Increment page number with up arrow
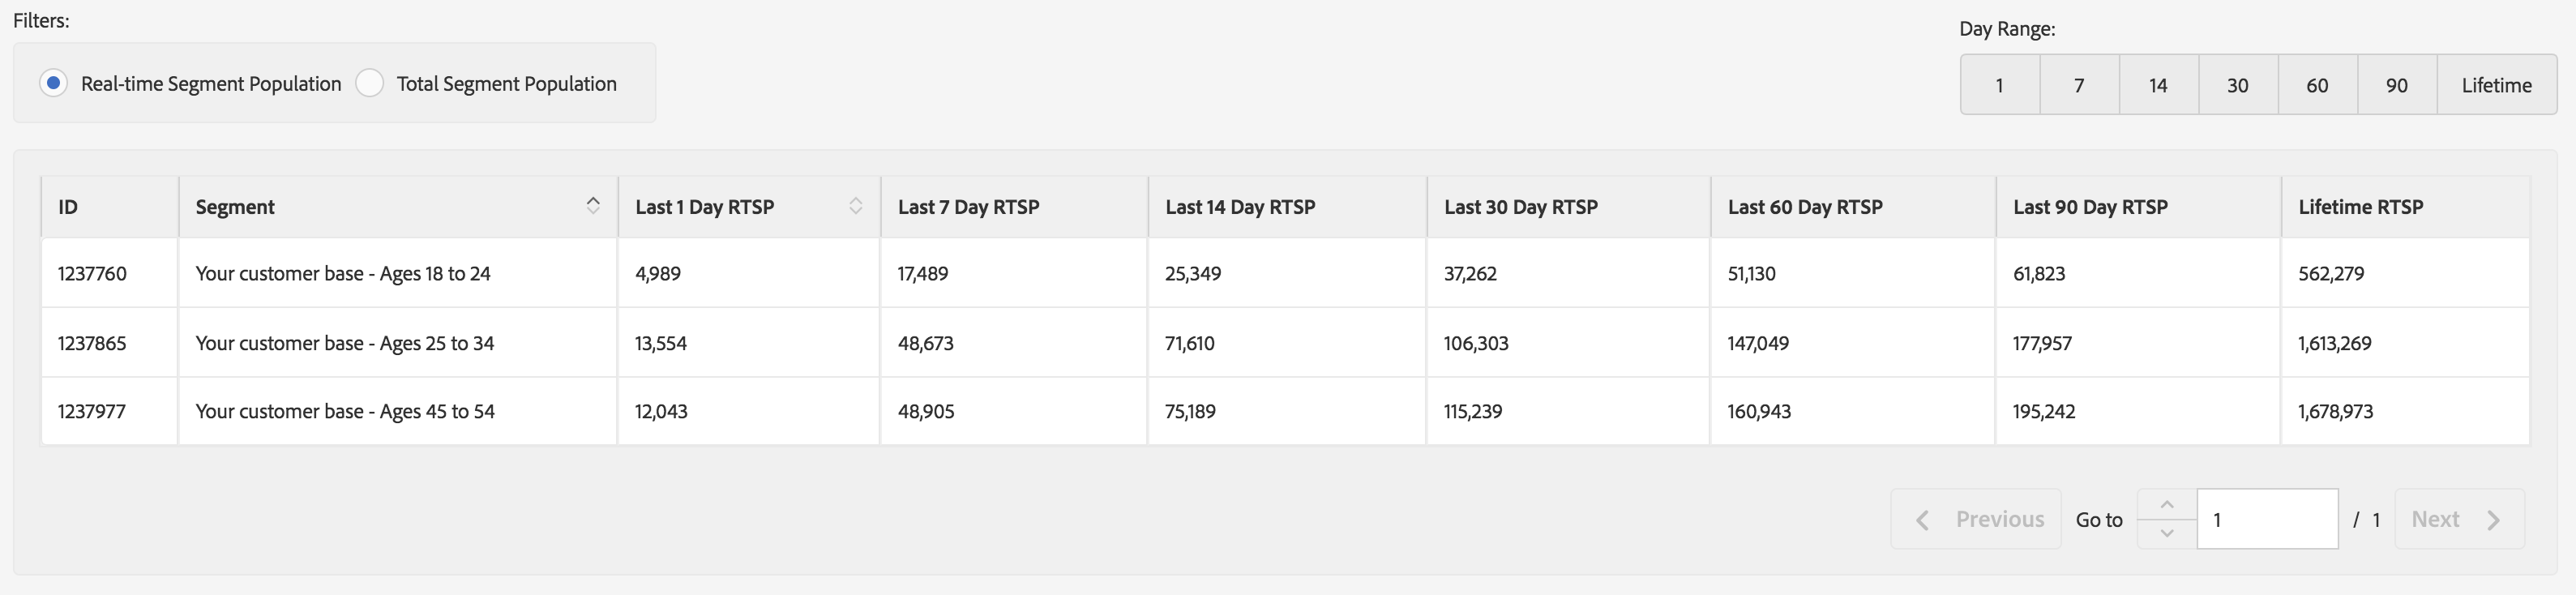Screen dimensions: 2576x595 tap(2166, 505)
